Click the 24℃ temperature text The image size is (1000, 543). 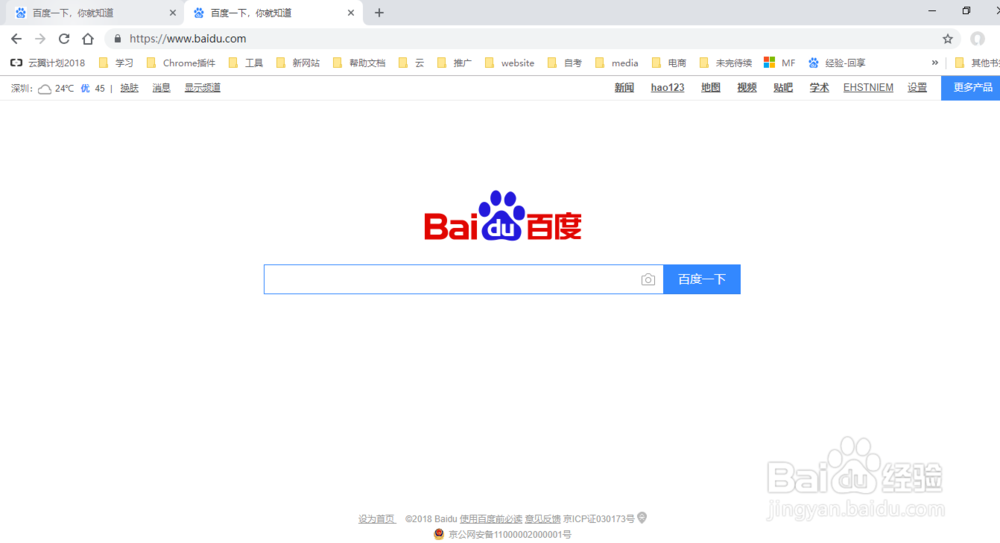pyautogui.click(x=64, y=89)
